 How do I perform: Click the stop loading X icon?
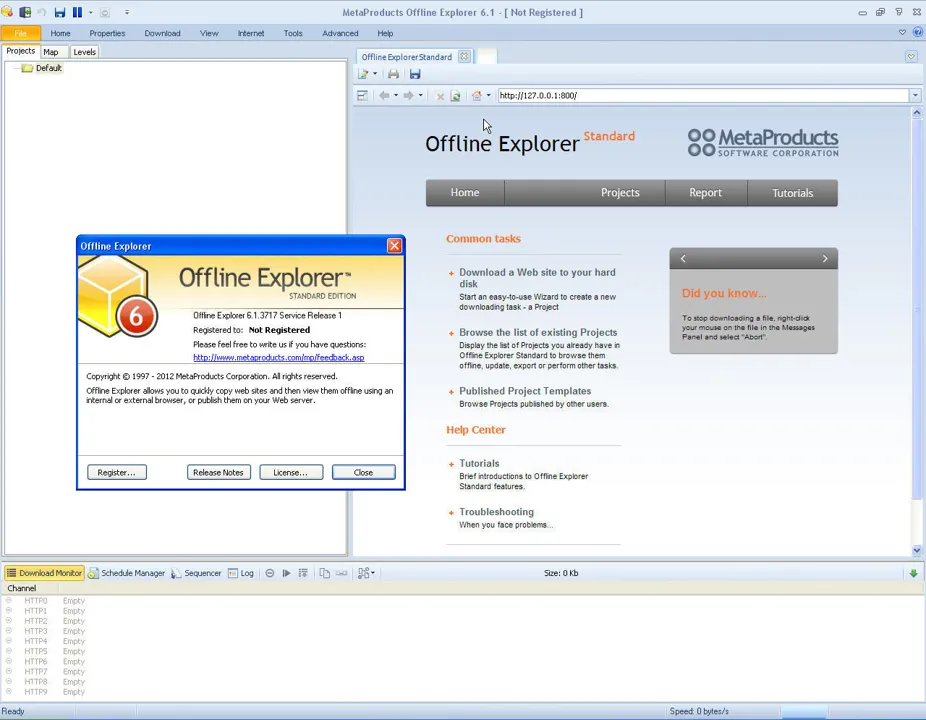439,96
